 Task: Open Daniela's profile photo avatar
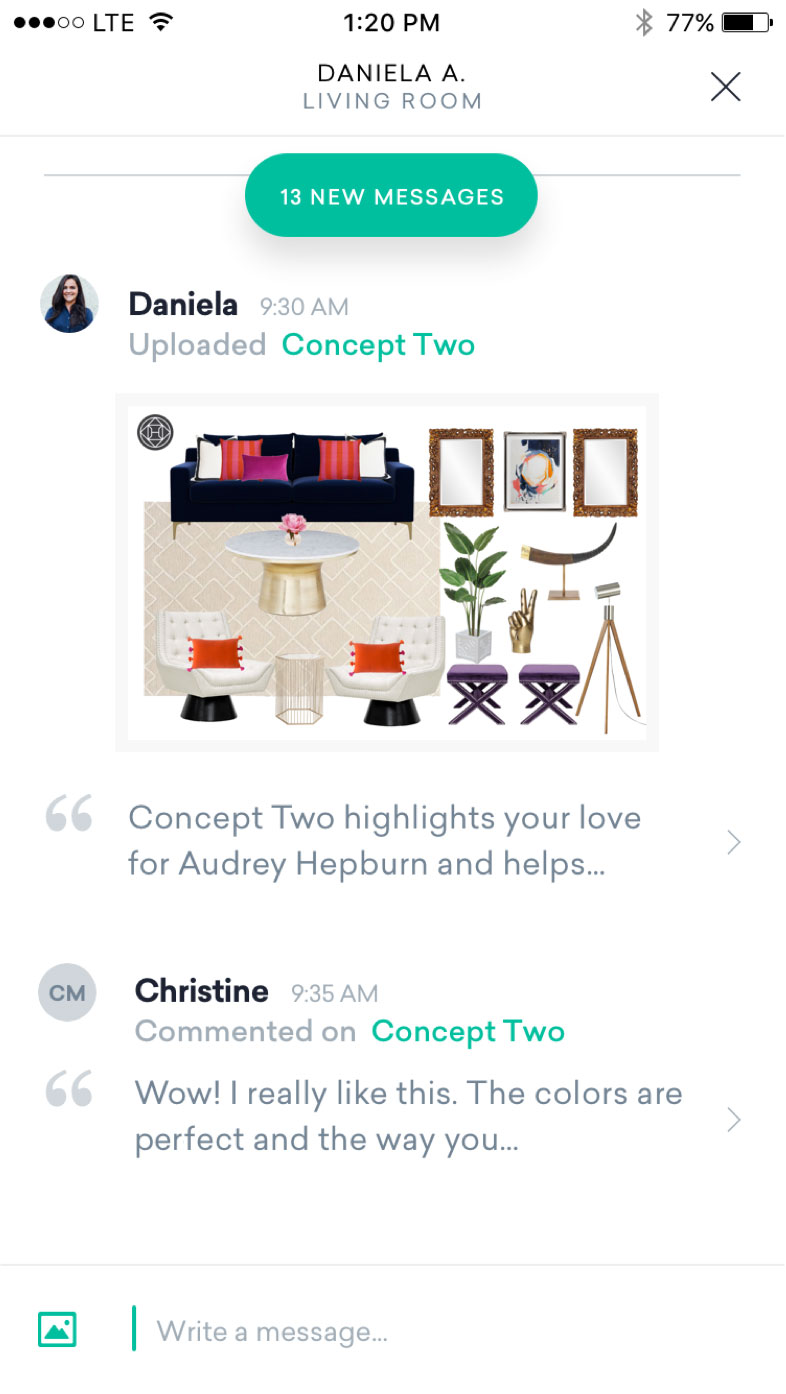69,304
